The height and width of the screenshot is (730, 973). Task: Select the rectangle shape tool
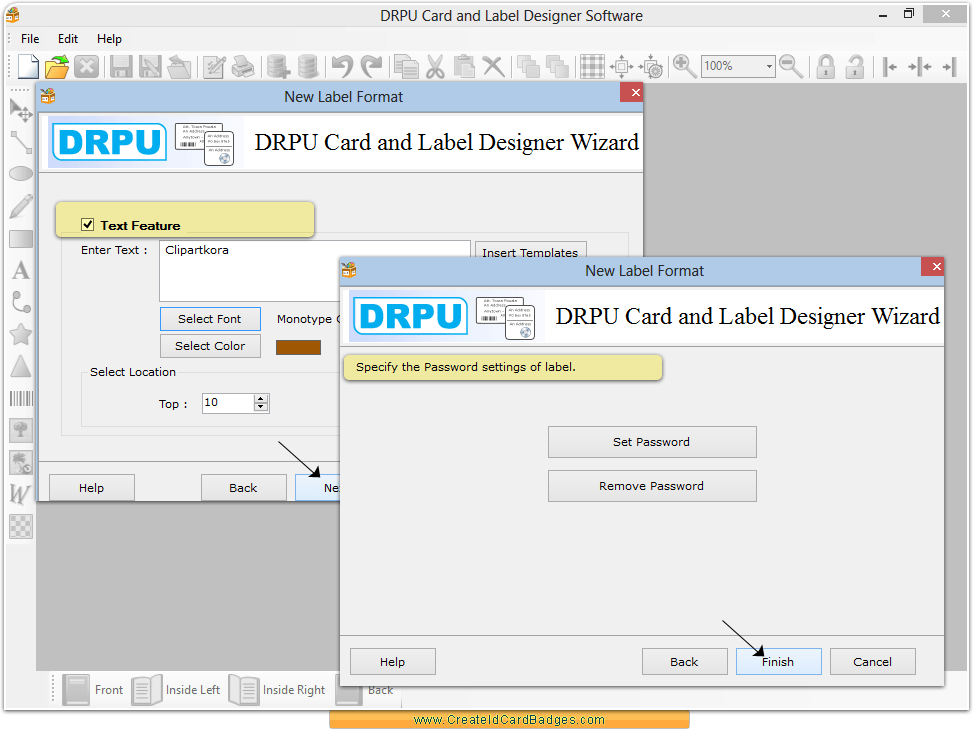tap(21, 239)
